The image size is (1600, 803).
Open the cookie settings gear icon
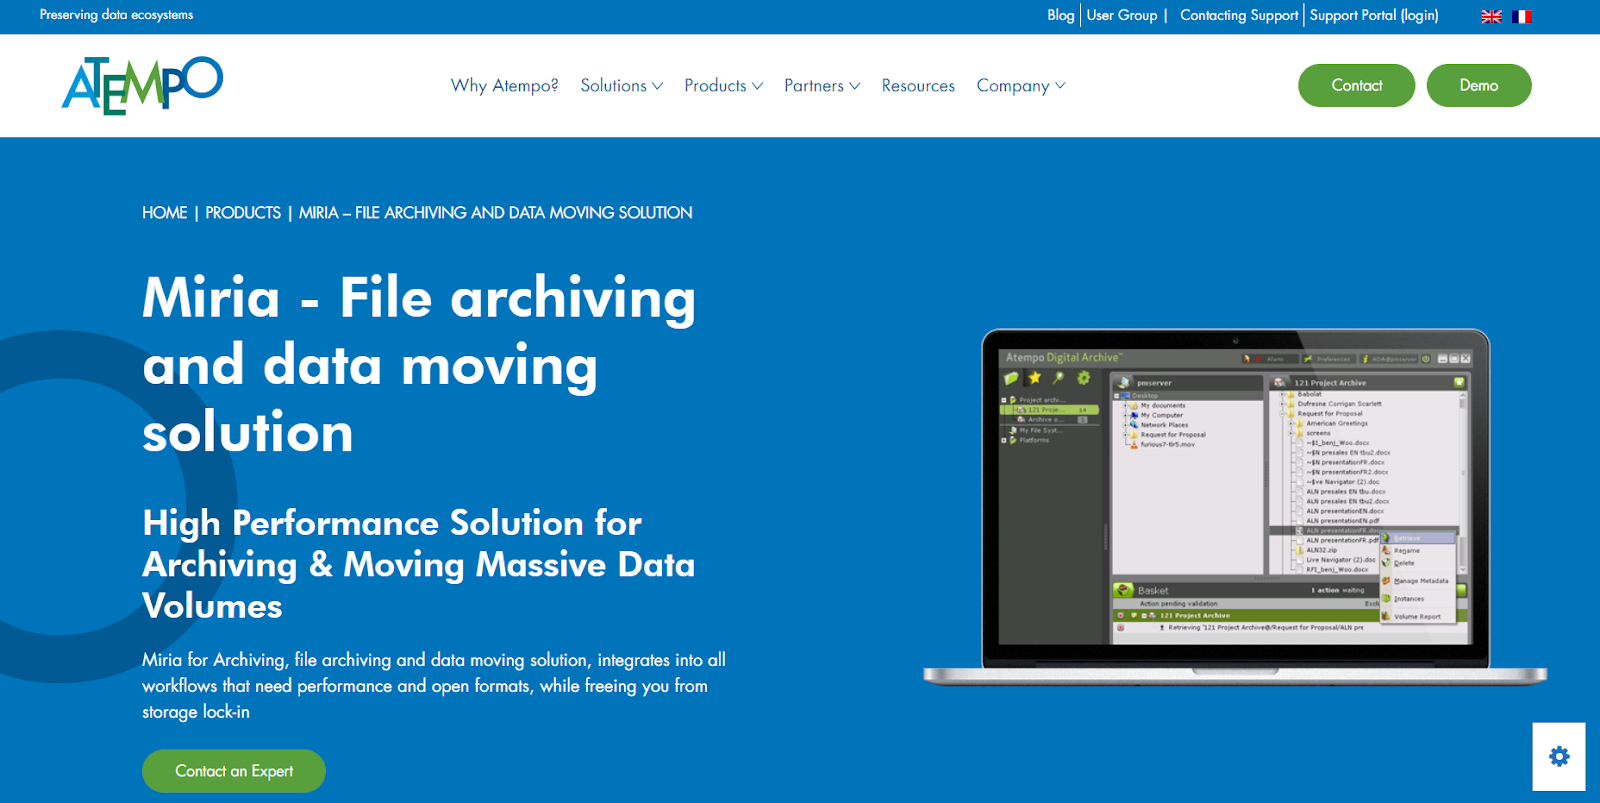(x=1559, y=757)
